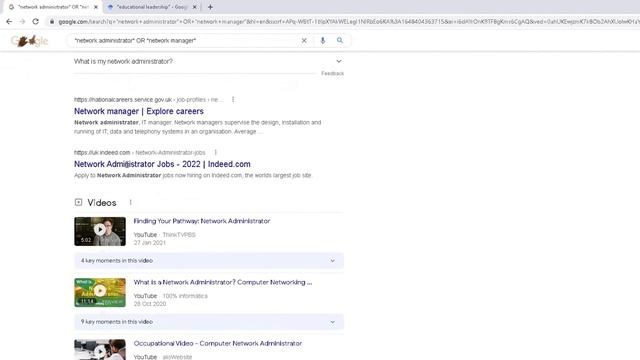Open the nationalcareers.service.gov.uk URL breadcrumb
The image size is (640, 360).
tap(149, 100)
